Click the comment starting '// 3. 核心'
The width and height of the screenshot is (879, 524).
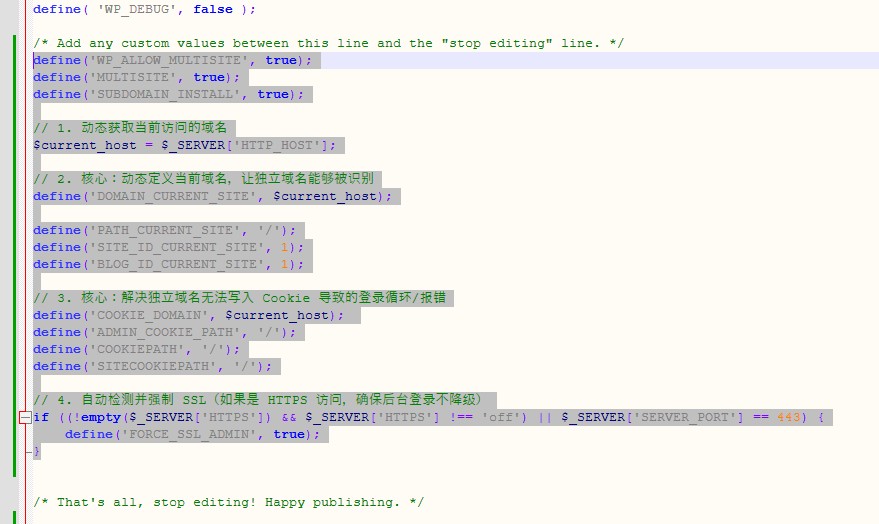tap(240, 298)
